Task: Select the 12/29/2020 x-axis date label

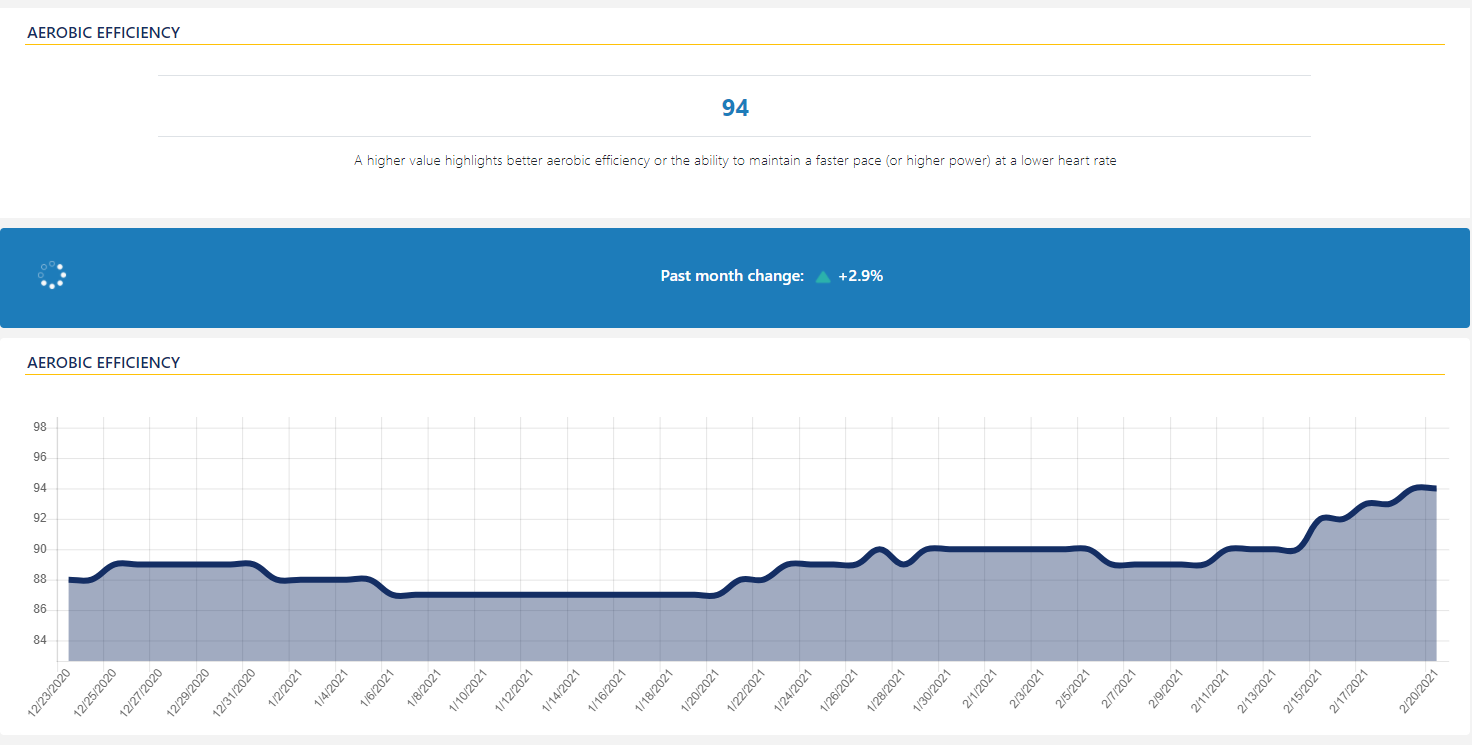Action: click(187, 692)
